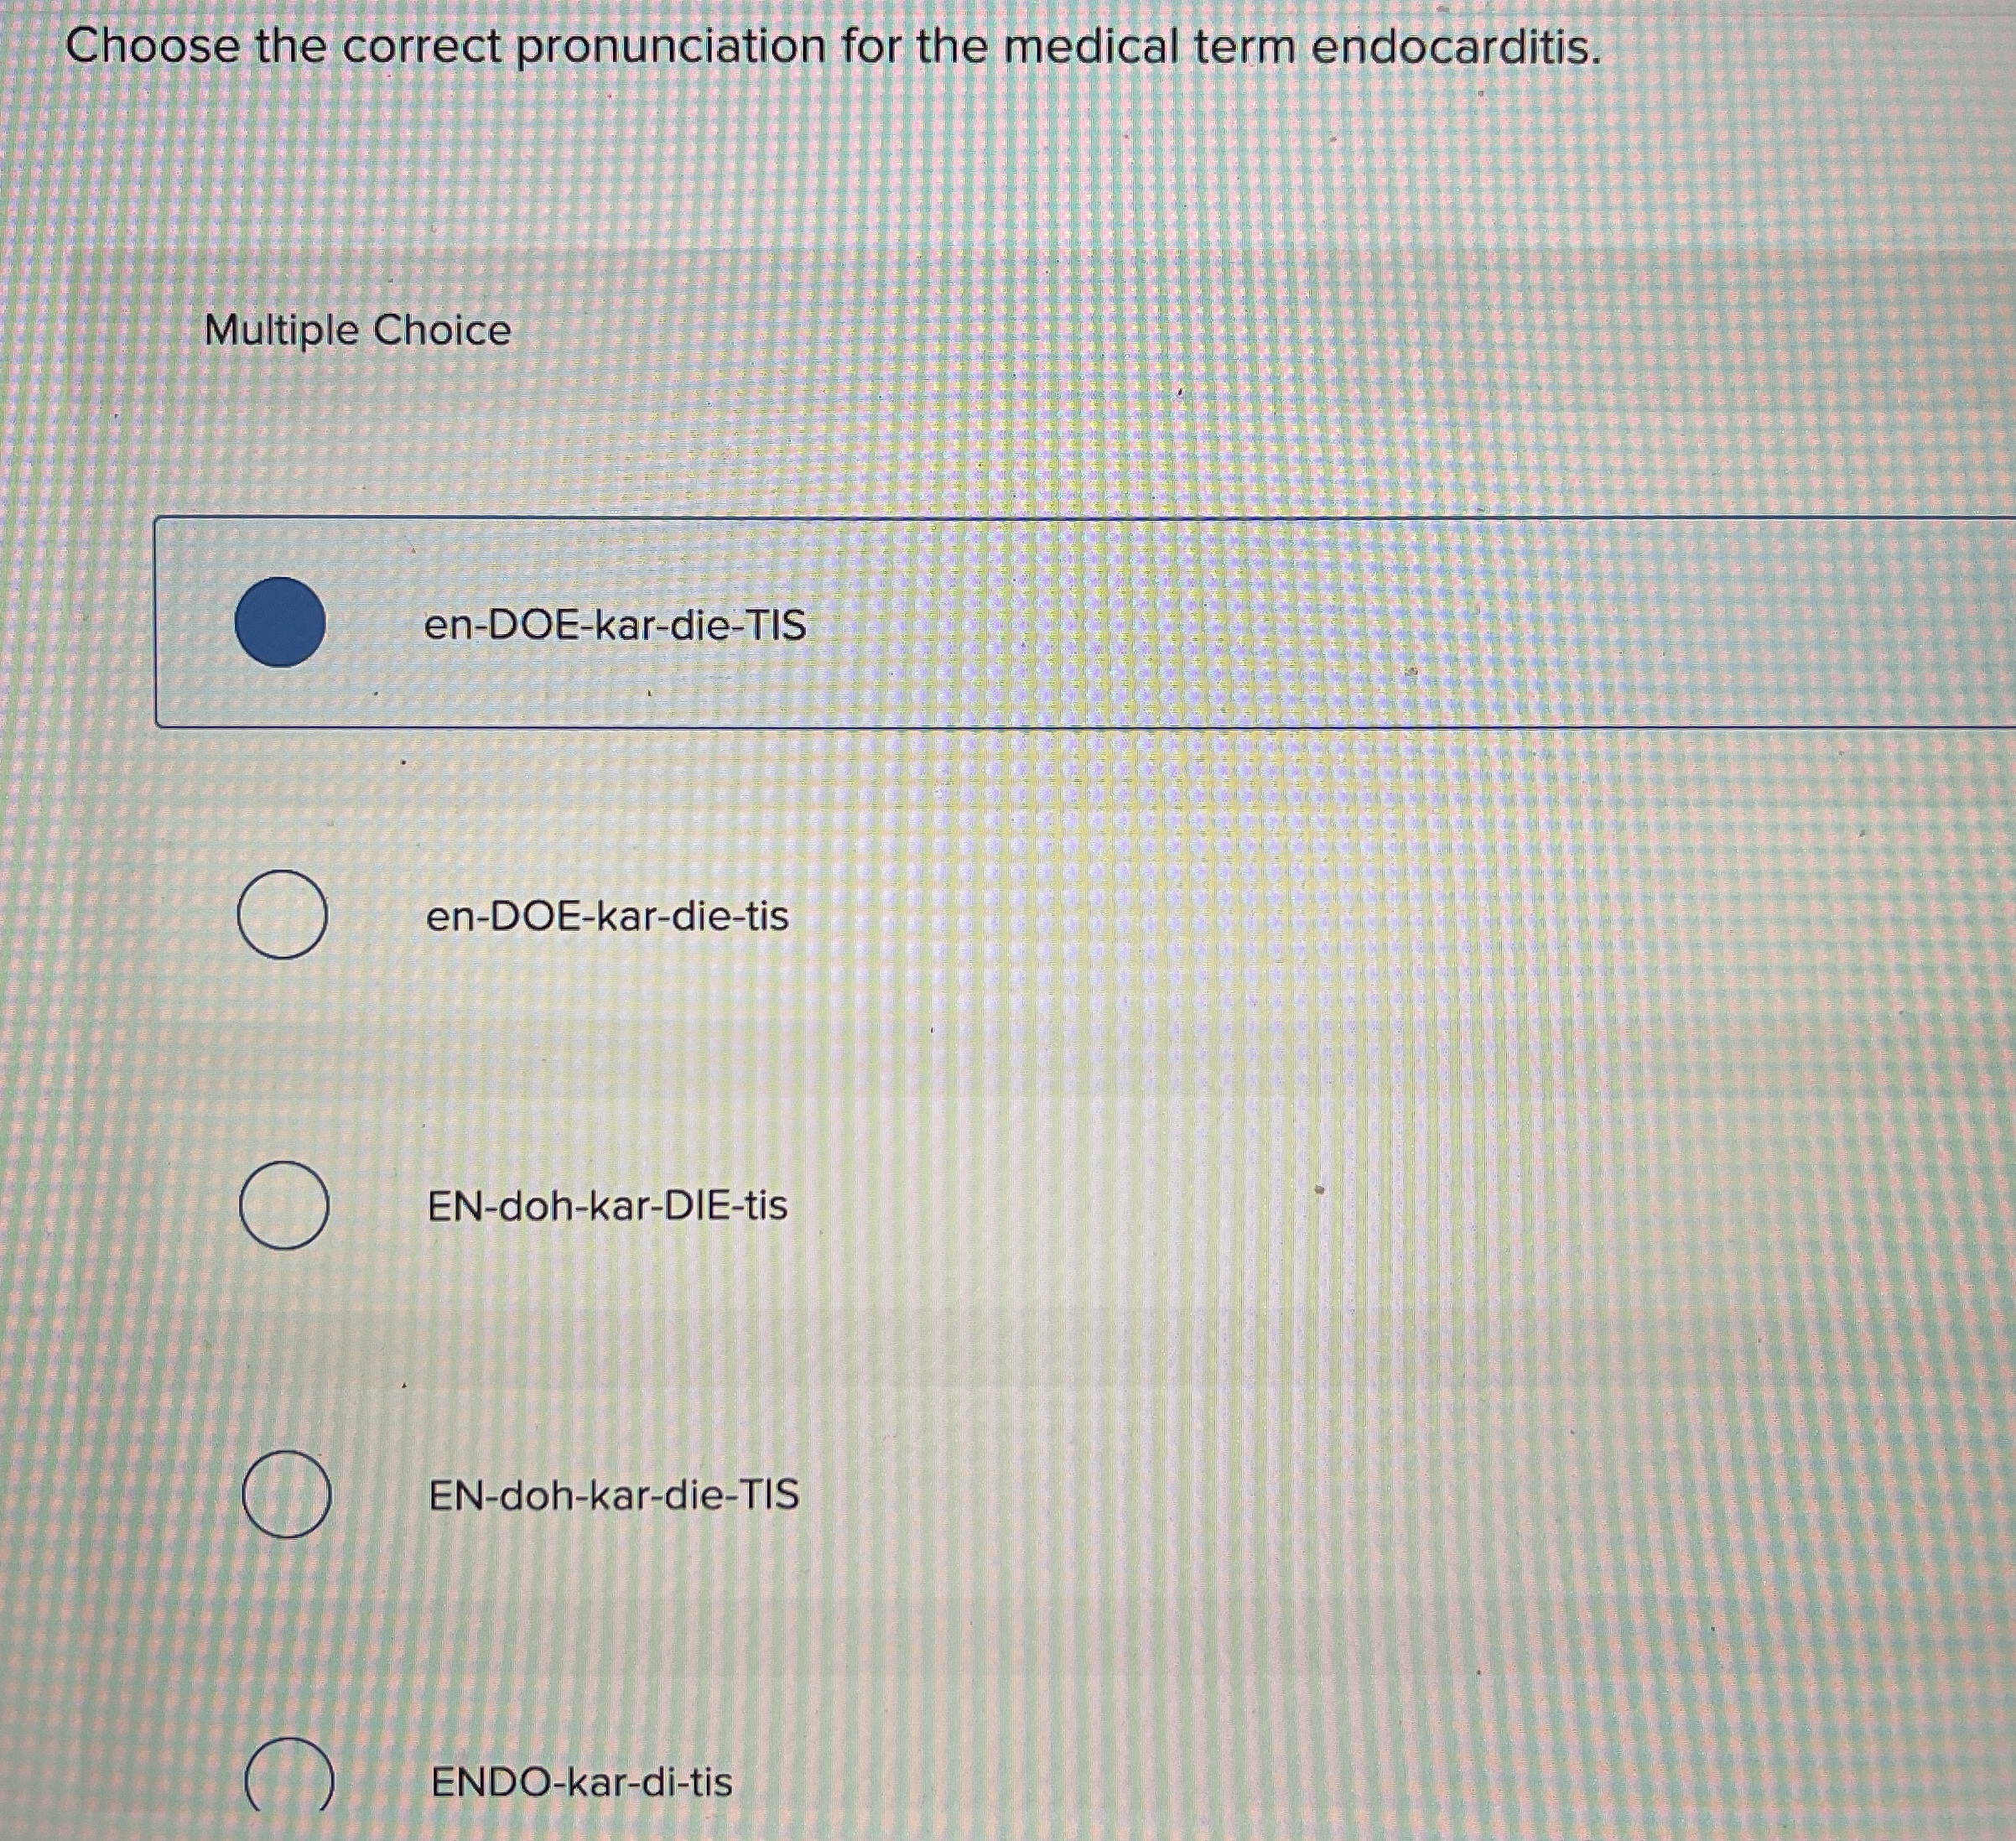Image resolution: width=2016 pixels, height=1841 pixels.
Task: Select the EN-doh-kar-DIE-tis radio button
Action: 284,1205
